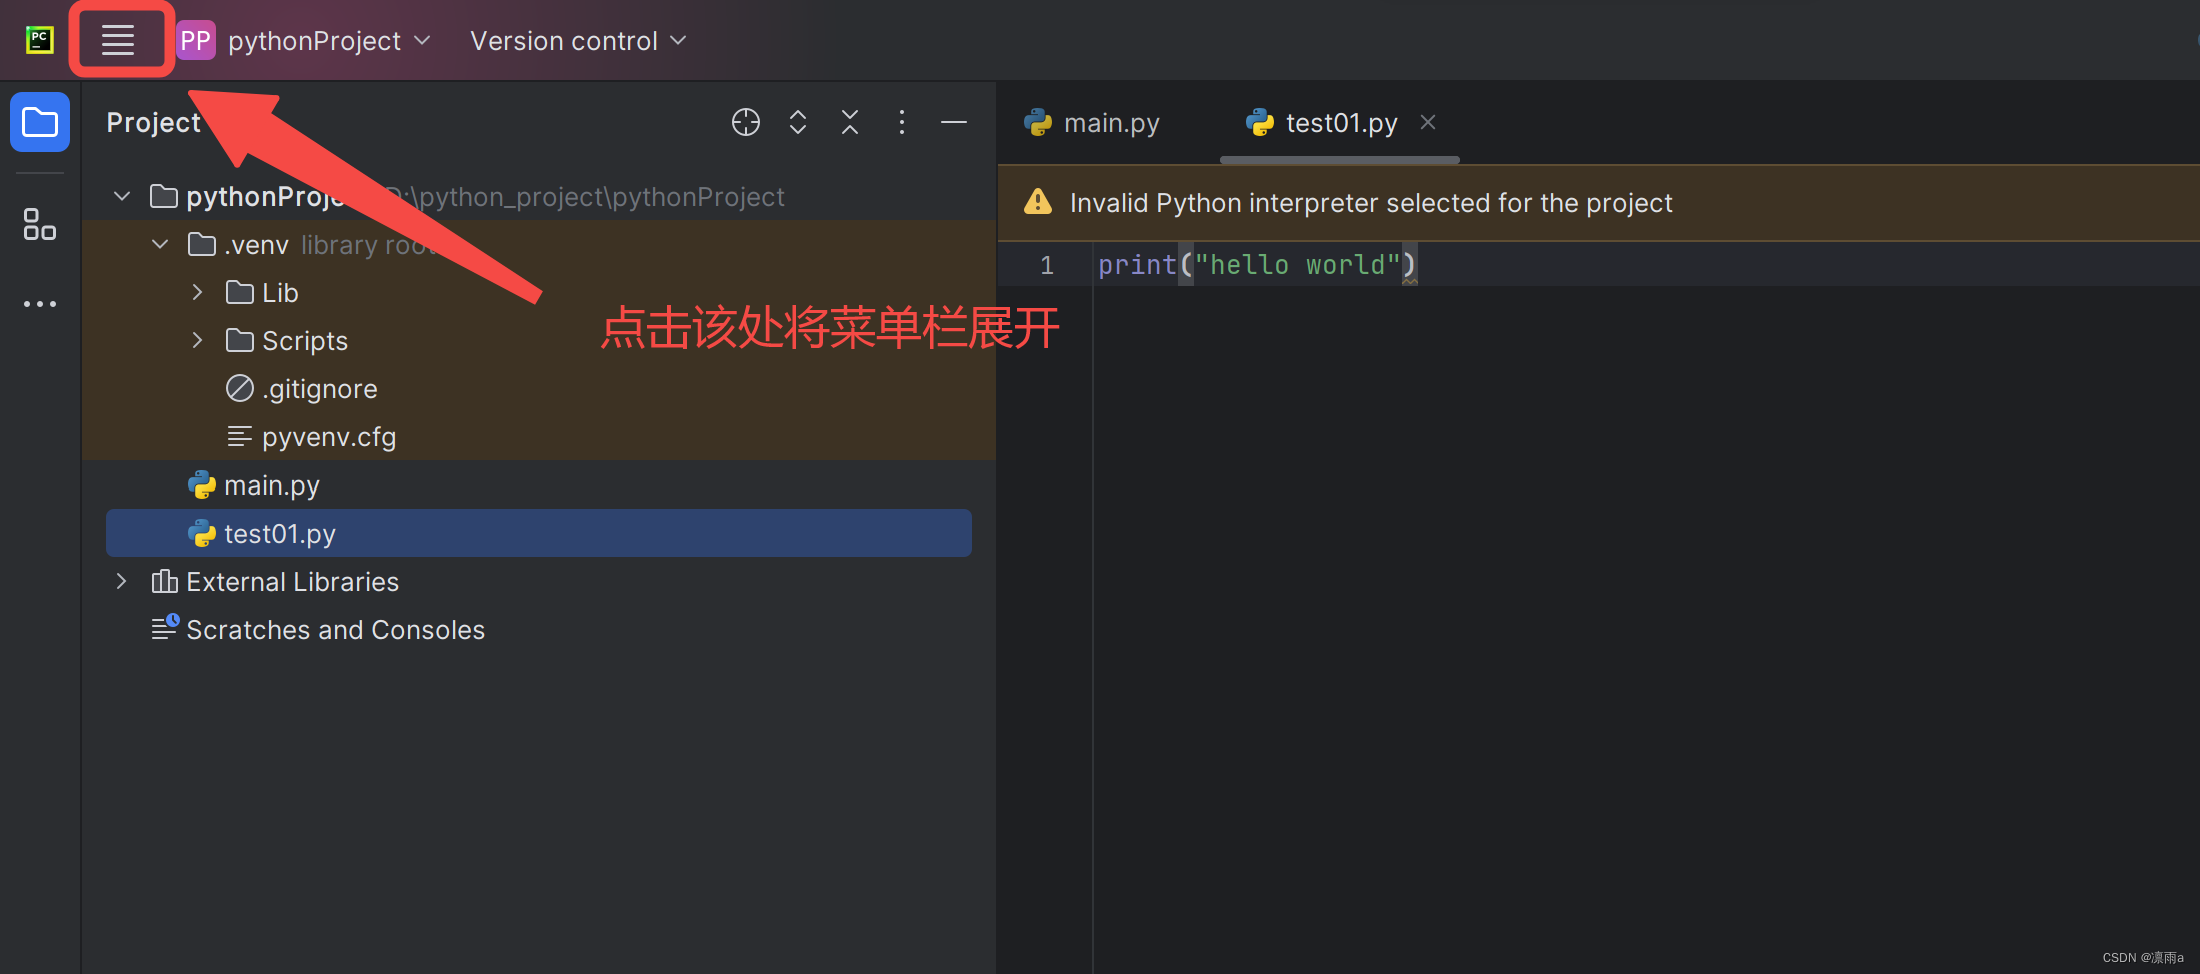Screen dimensions: 2200x974
Task: Select the .gitignore file
Action: tap(539, 388)
